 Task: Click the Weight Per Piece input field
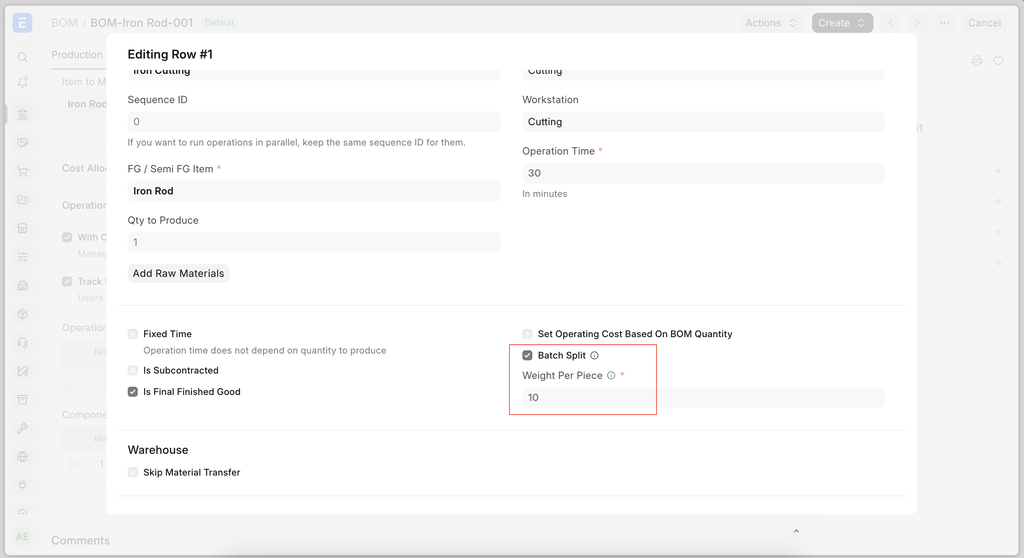[703, 397]
